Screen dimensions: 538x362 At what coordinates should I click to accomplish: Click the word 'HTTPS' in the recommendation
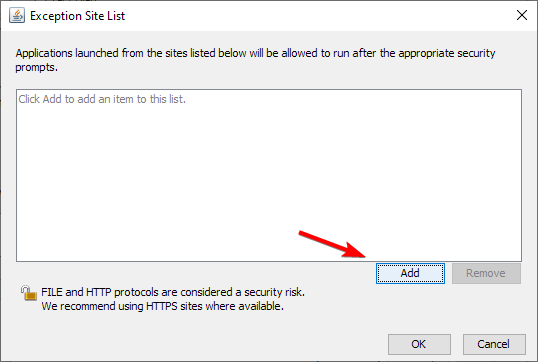pyautogui.click(x=161, y=306)
